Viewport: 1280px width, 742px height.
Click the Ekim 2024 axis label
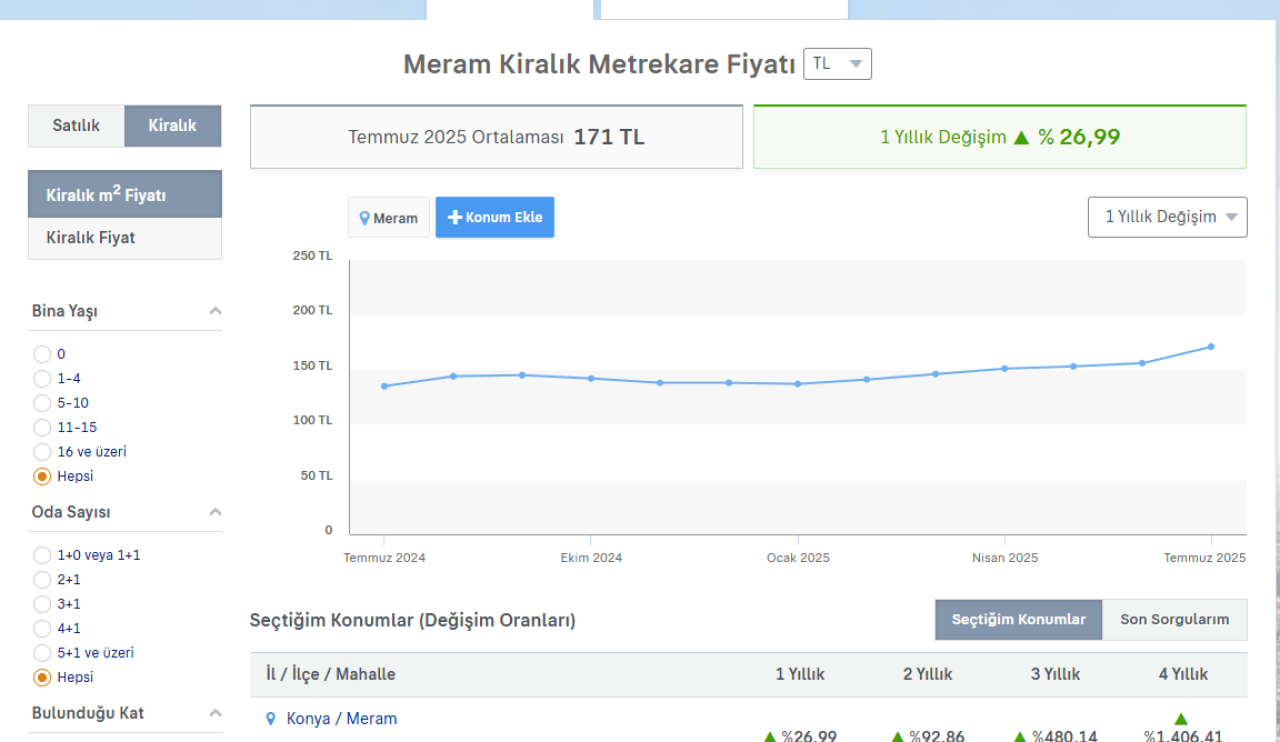591,558
